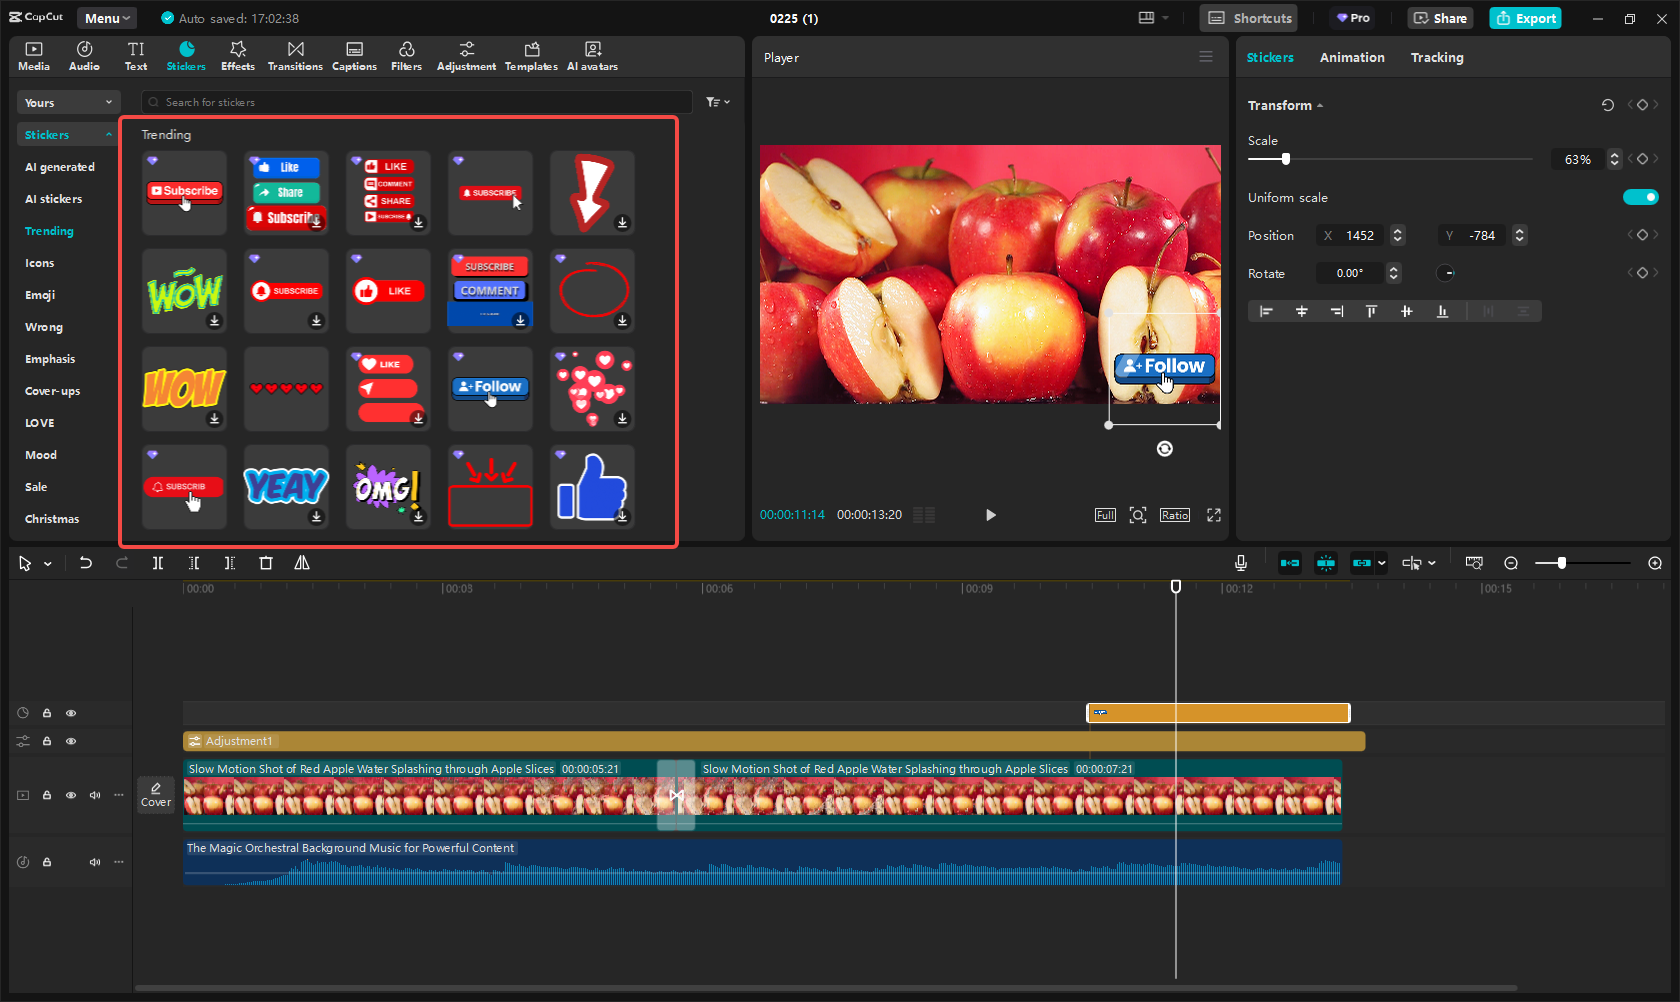Open the Effects panel
The width and height of the screenshot is (1680, 1002).
237,56
